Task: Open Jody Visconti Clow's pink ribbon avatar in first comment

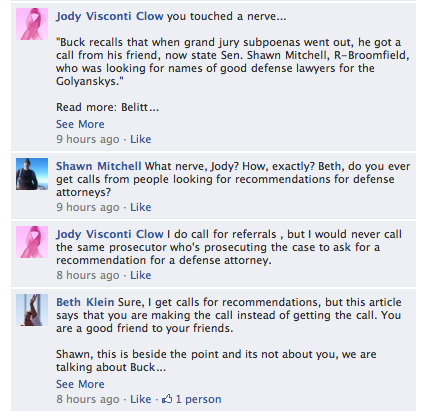Action: coord(32,24)
